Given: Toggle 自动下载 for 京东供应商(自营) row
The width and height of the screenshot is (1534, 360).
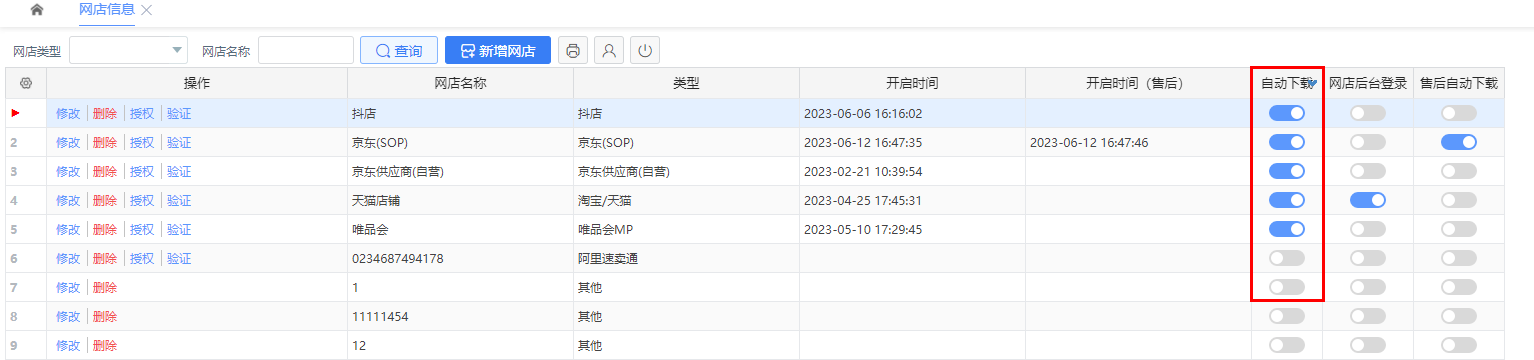Looking at the screenshot, I should 1287,172.
